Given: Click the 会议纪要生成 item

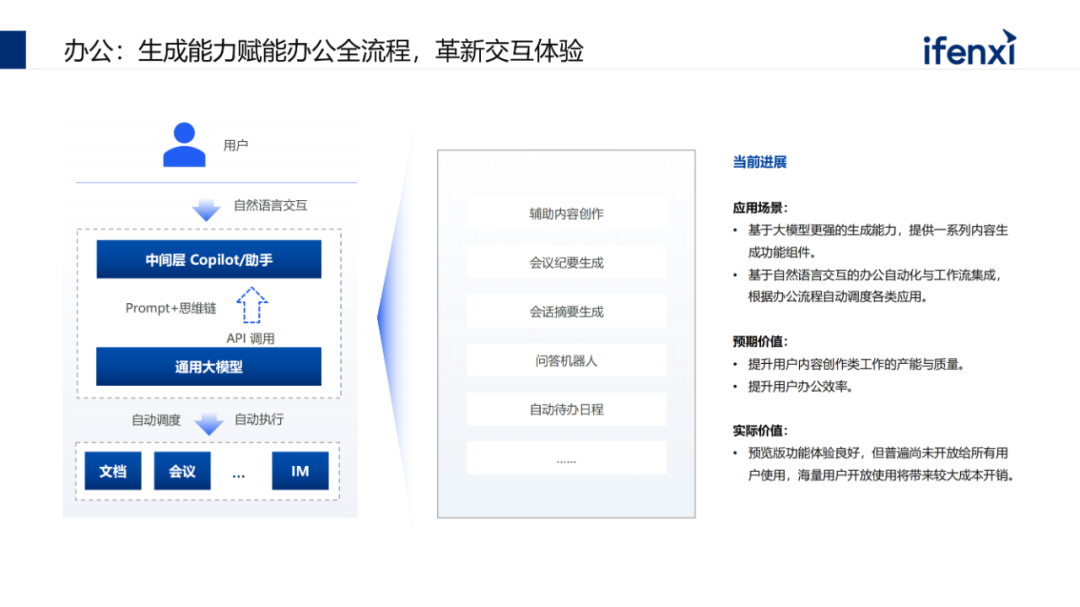Looking at the screenshot, I should pyautogui.click(x=566, y=263).
